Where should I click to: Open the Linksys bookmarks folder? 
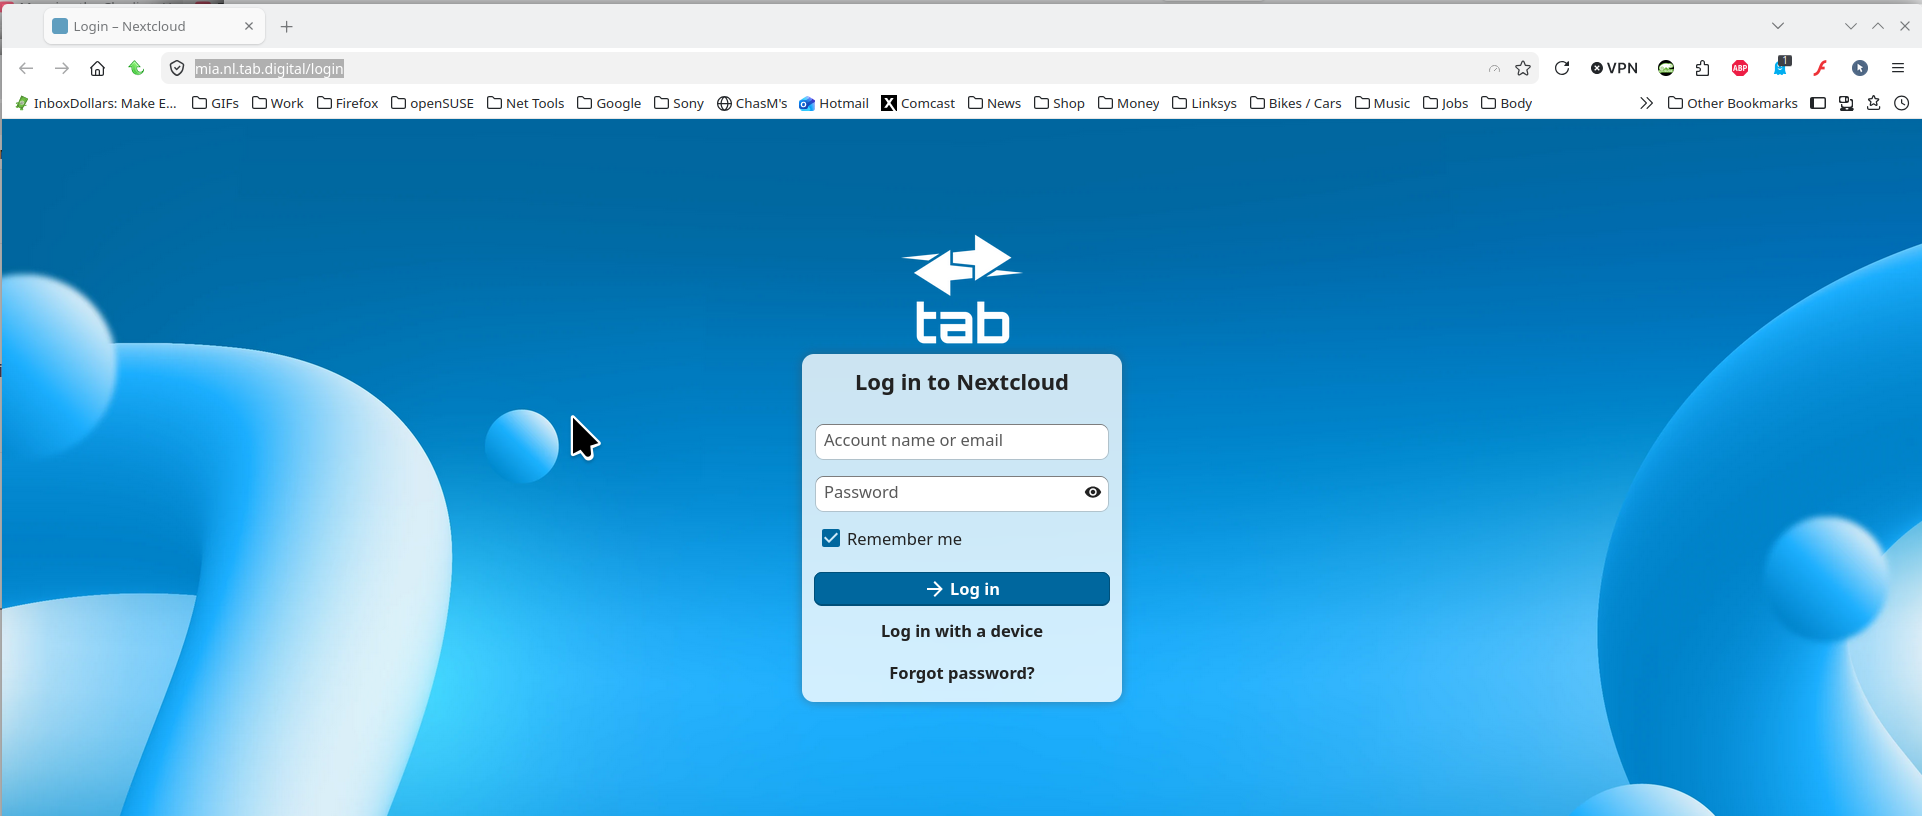(1205, 103)
